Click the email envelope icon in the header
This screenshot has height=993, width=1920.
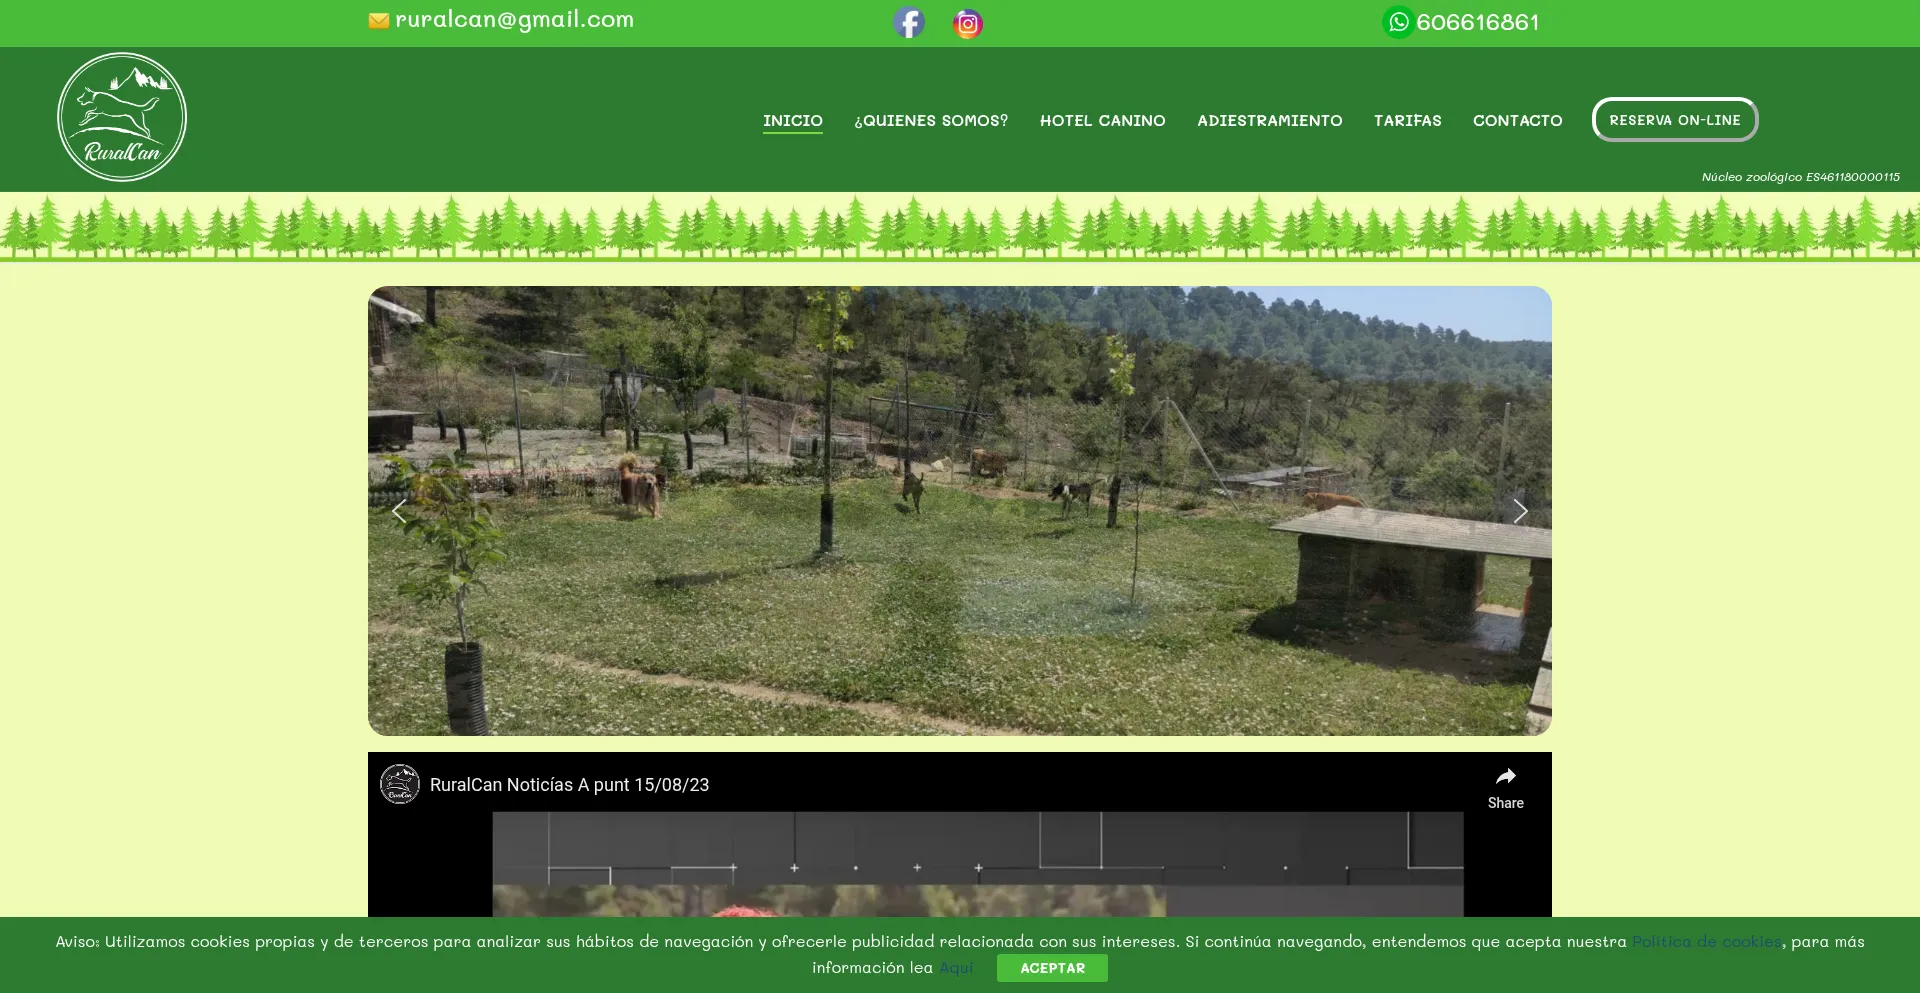coord(380,19)
